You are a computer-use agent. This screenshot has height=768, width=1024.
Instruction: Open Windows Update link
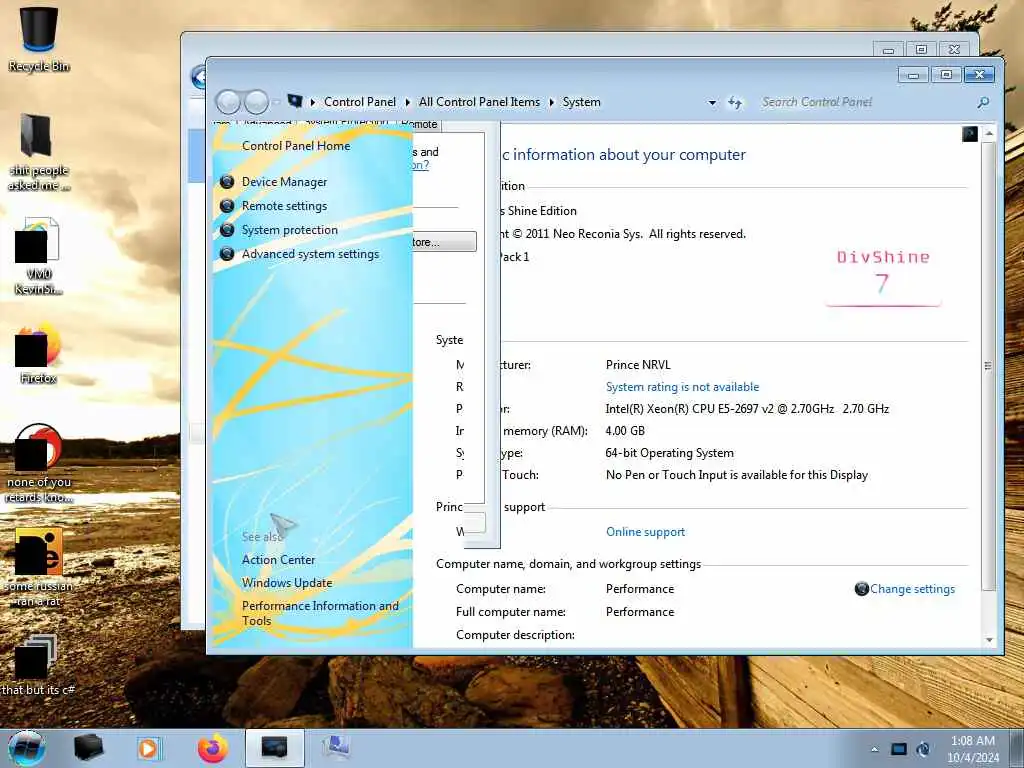pyautogui.click(x=287, y=583)
